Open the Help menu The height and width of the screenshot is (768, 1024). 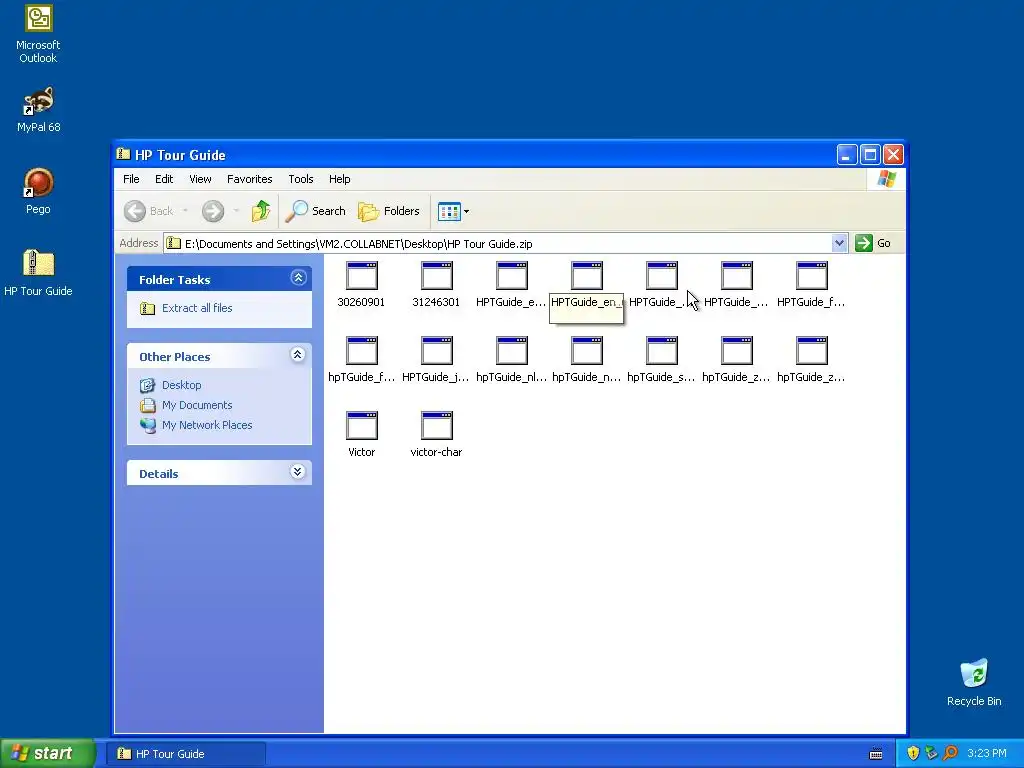pos(339,179)
